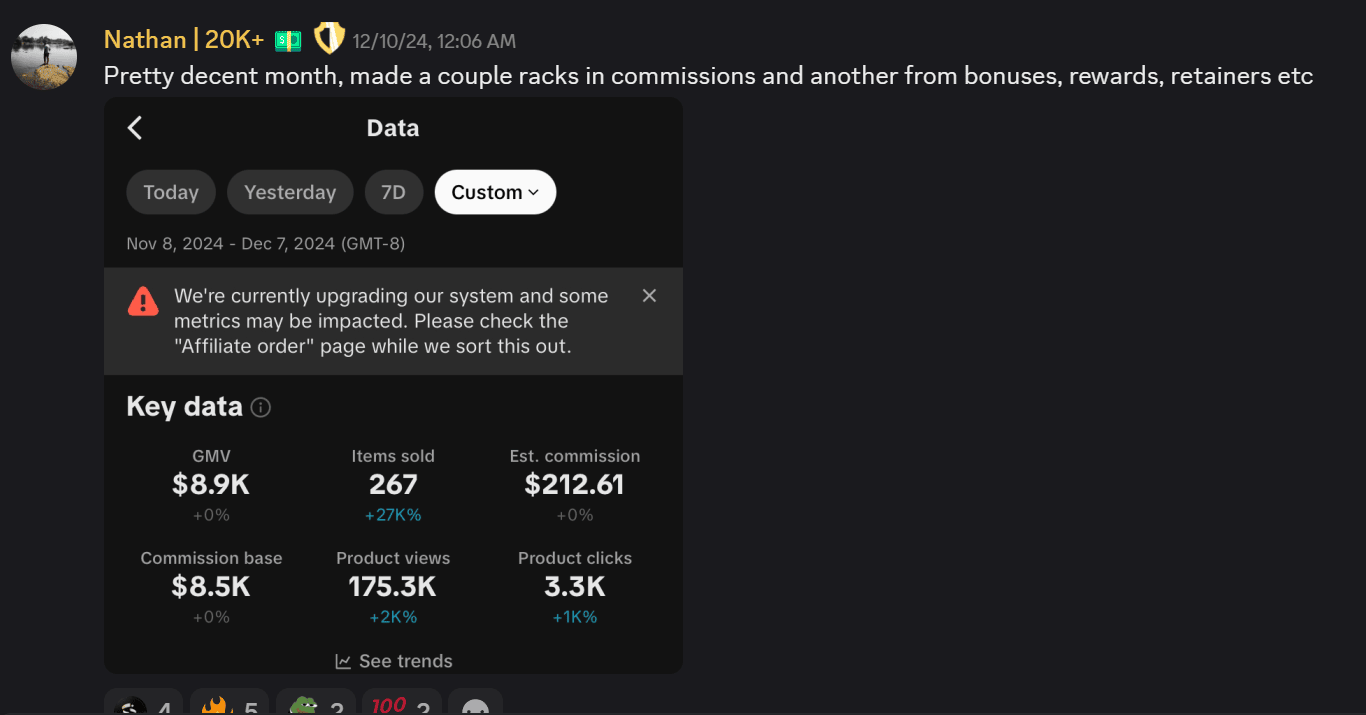Click the shield badge next to username
The width and height of the screenshot is (1366, 715).
click(x=329, y=40)
